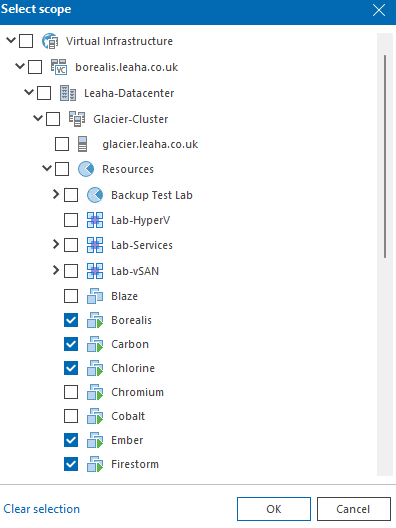Click the Resources pool pie icon
396x528 pixels.
[86, 169]
